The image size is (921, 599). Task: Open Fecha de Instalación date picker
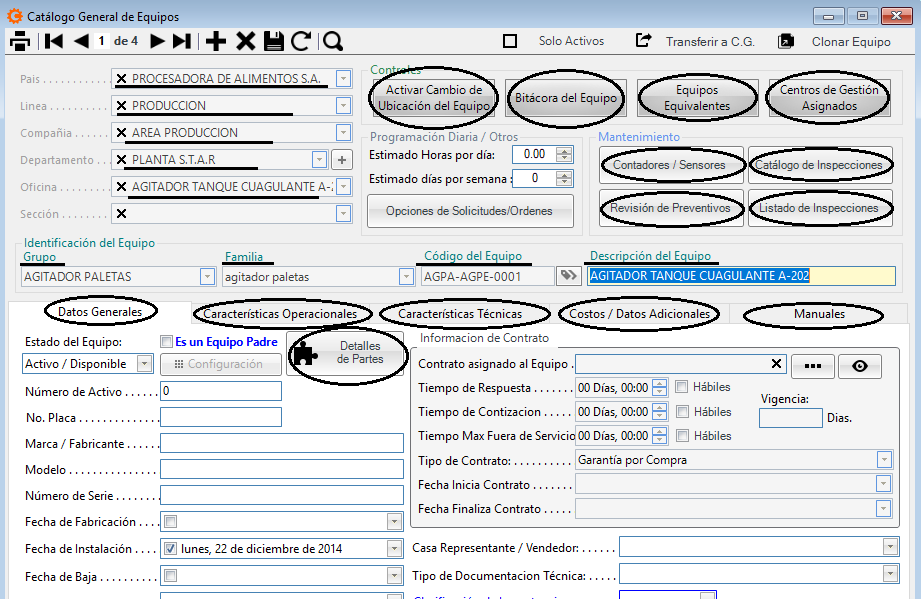(394, 548)
